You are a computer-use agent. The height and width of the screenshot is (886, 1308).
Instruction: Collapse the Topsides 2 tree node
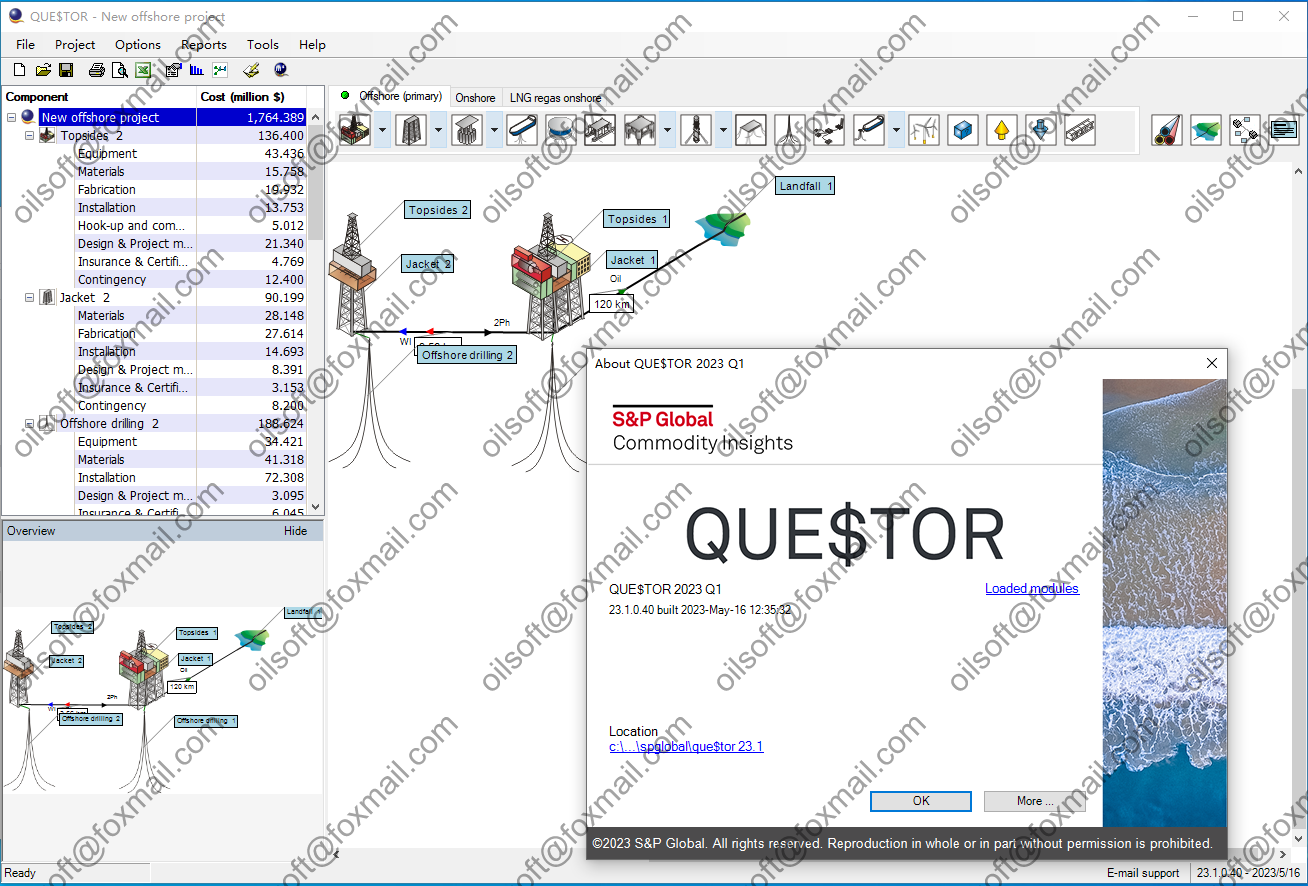coord(30,136)
